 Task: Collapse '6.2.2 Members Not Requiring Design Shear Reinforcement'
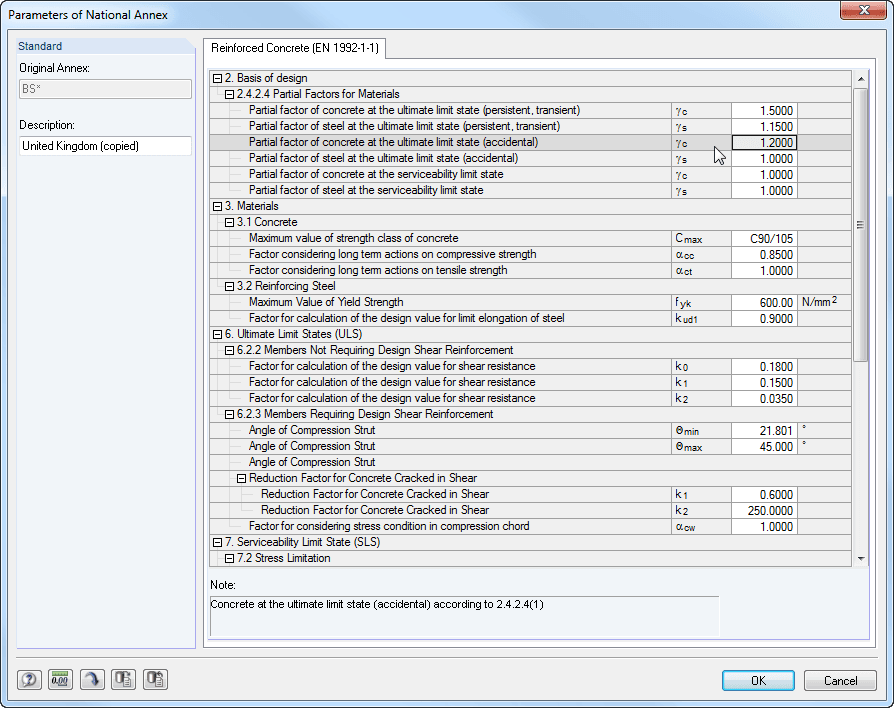coord(229,350)
